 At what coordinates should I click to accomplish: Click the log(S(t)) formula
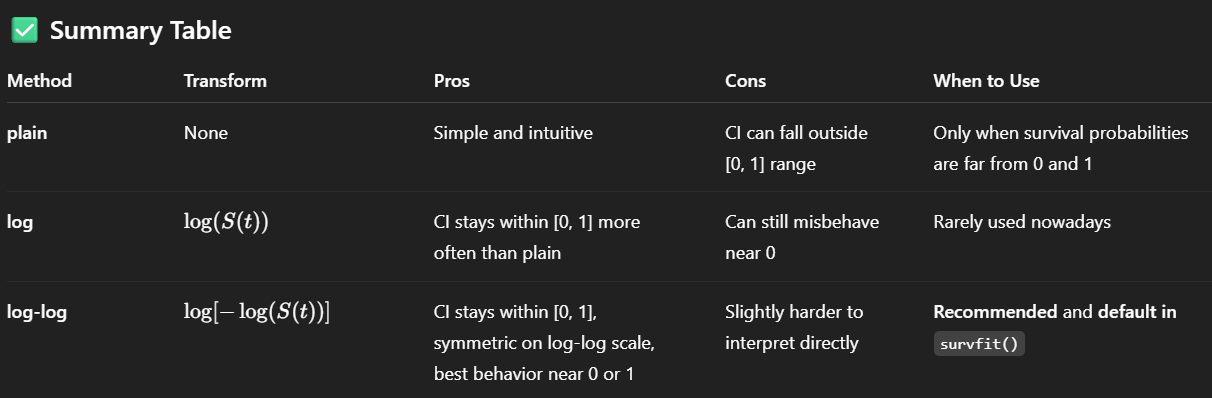click(x=226, y=222)
